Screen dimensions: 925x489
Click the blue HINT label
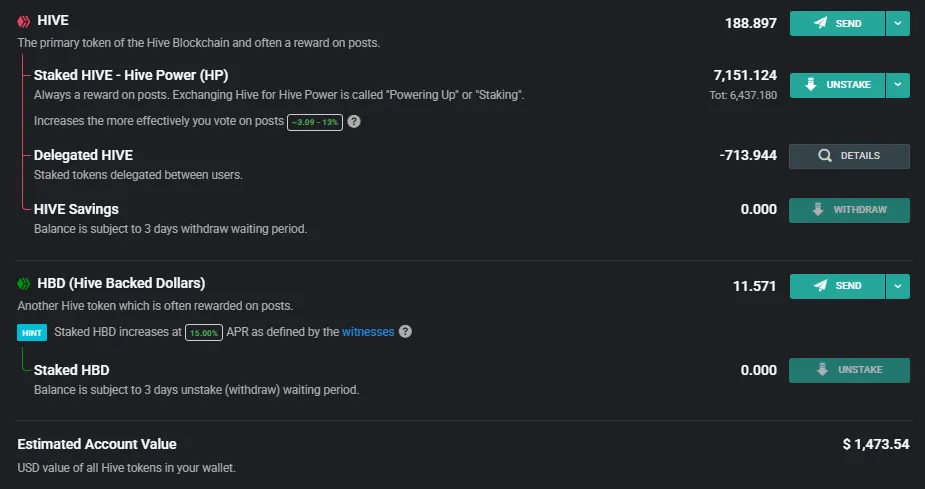[32, 333]
